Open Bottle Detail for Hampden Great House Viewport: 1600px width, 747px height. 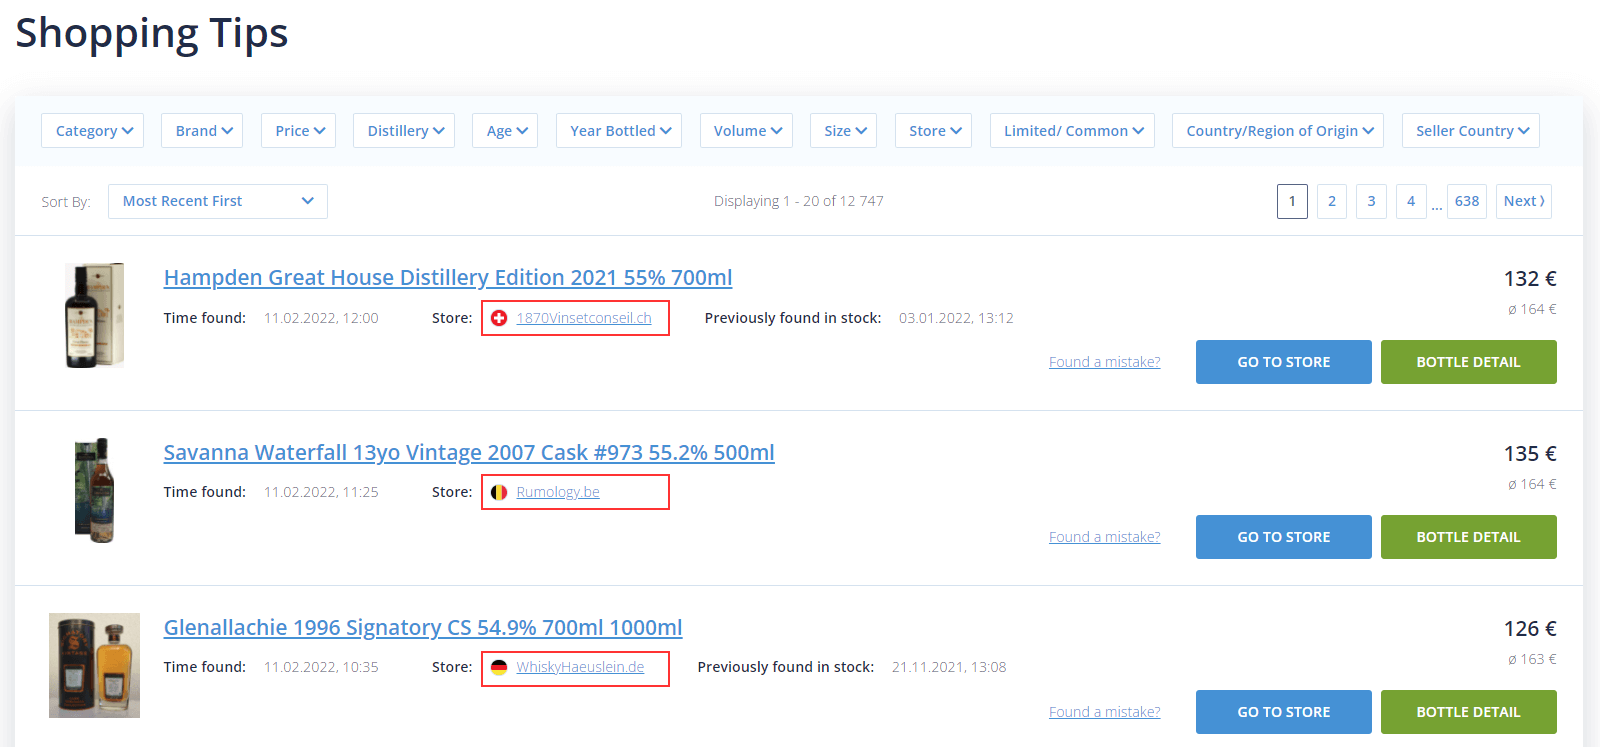click(1469, 362)
